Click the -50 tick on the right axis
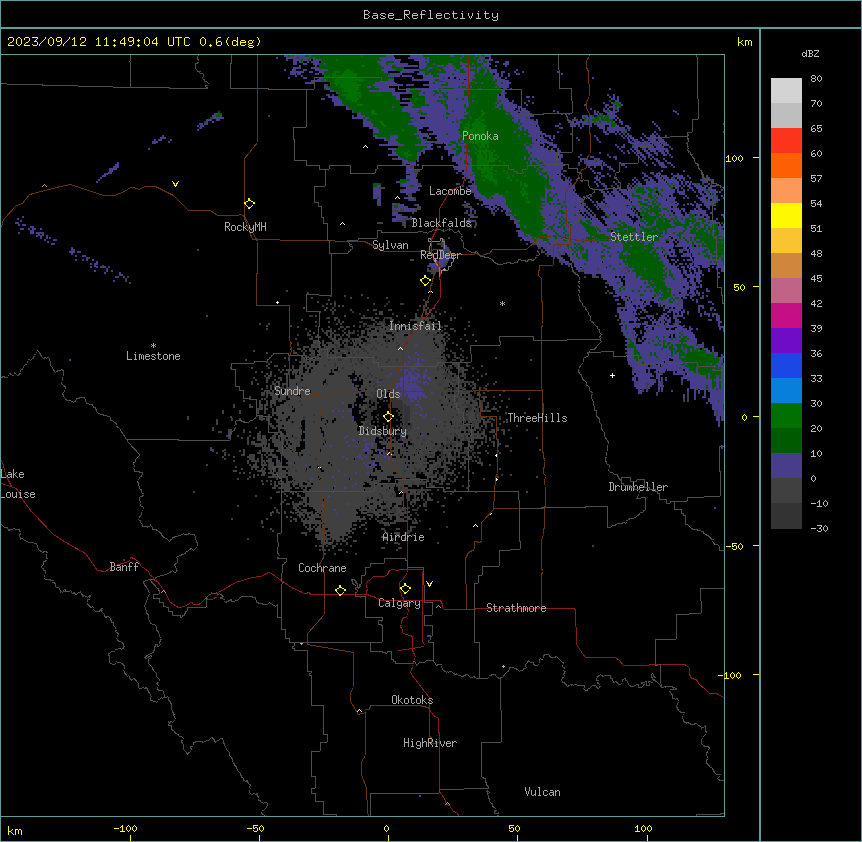The width and height of the screenshot is (862, 842). coord(734,546)
